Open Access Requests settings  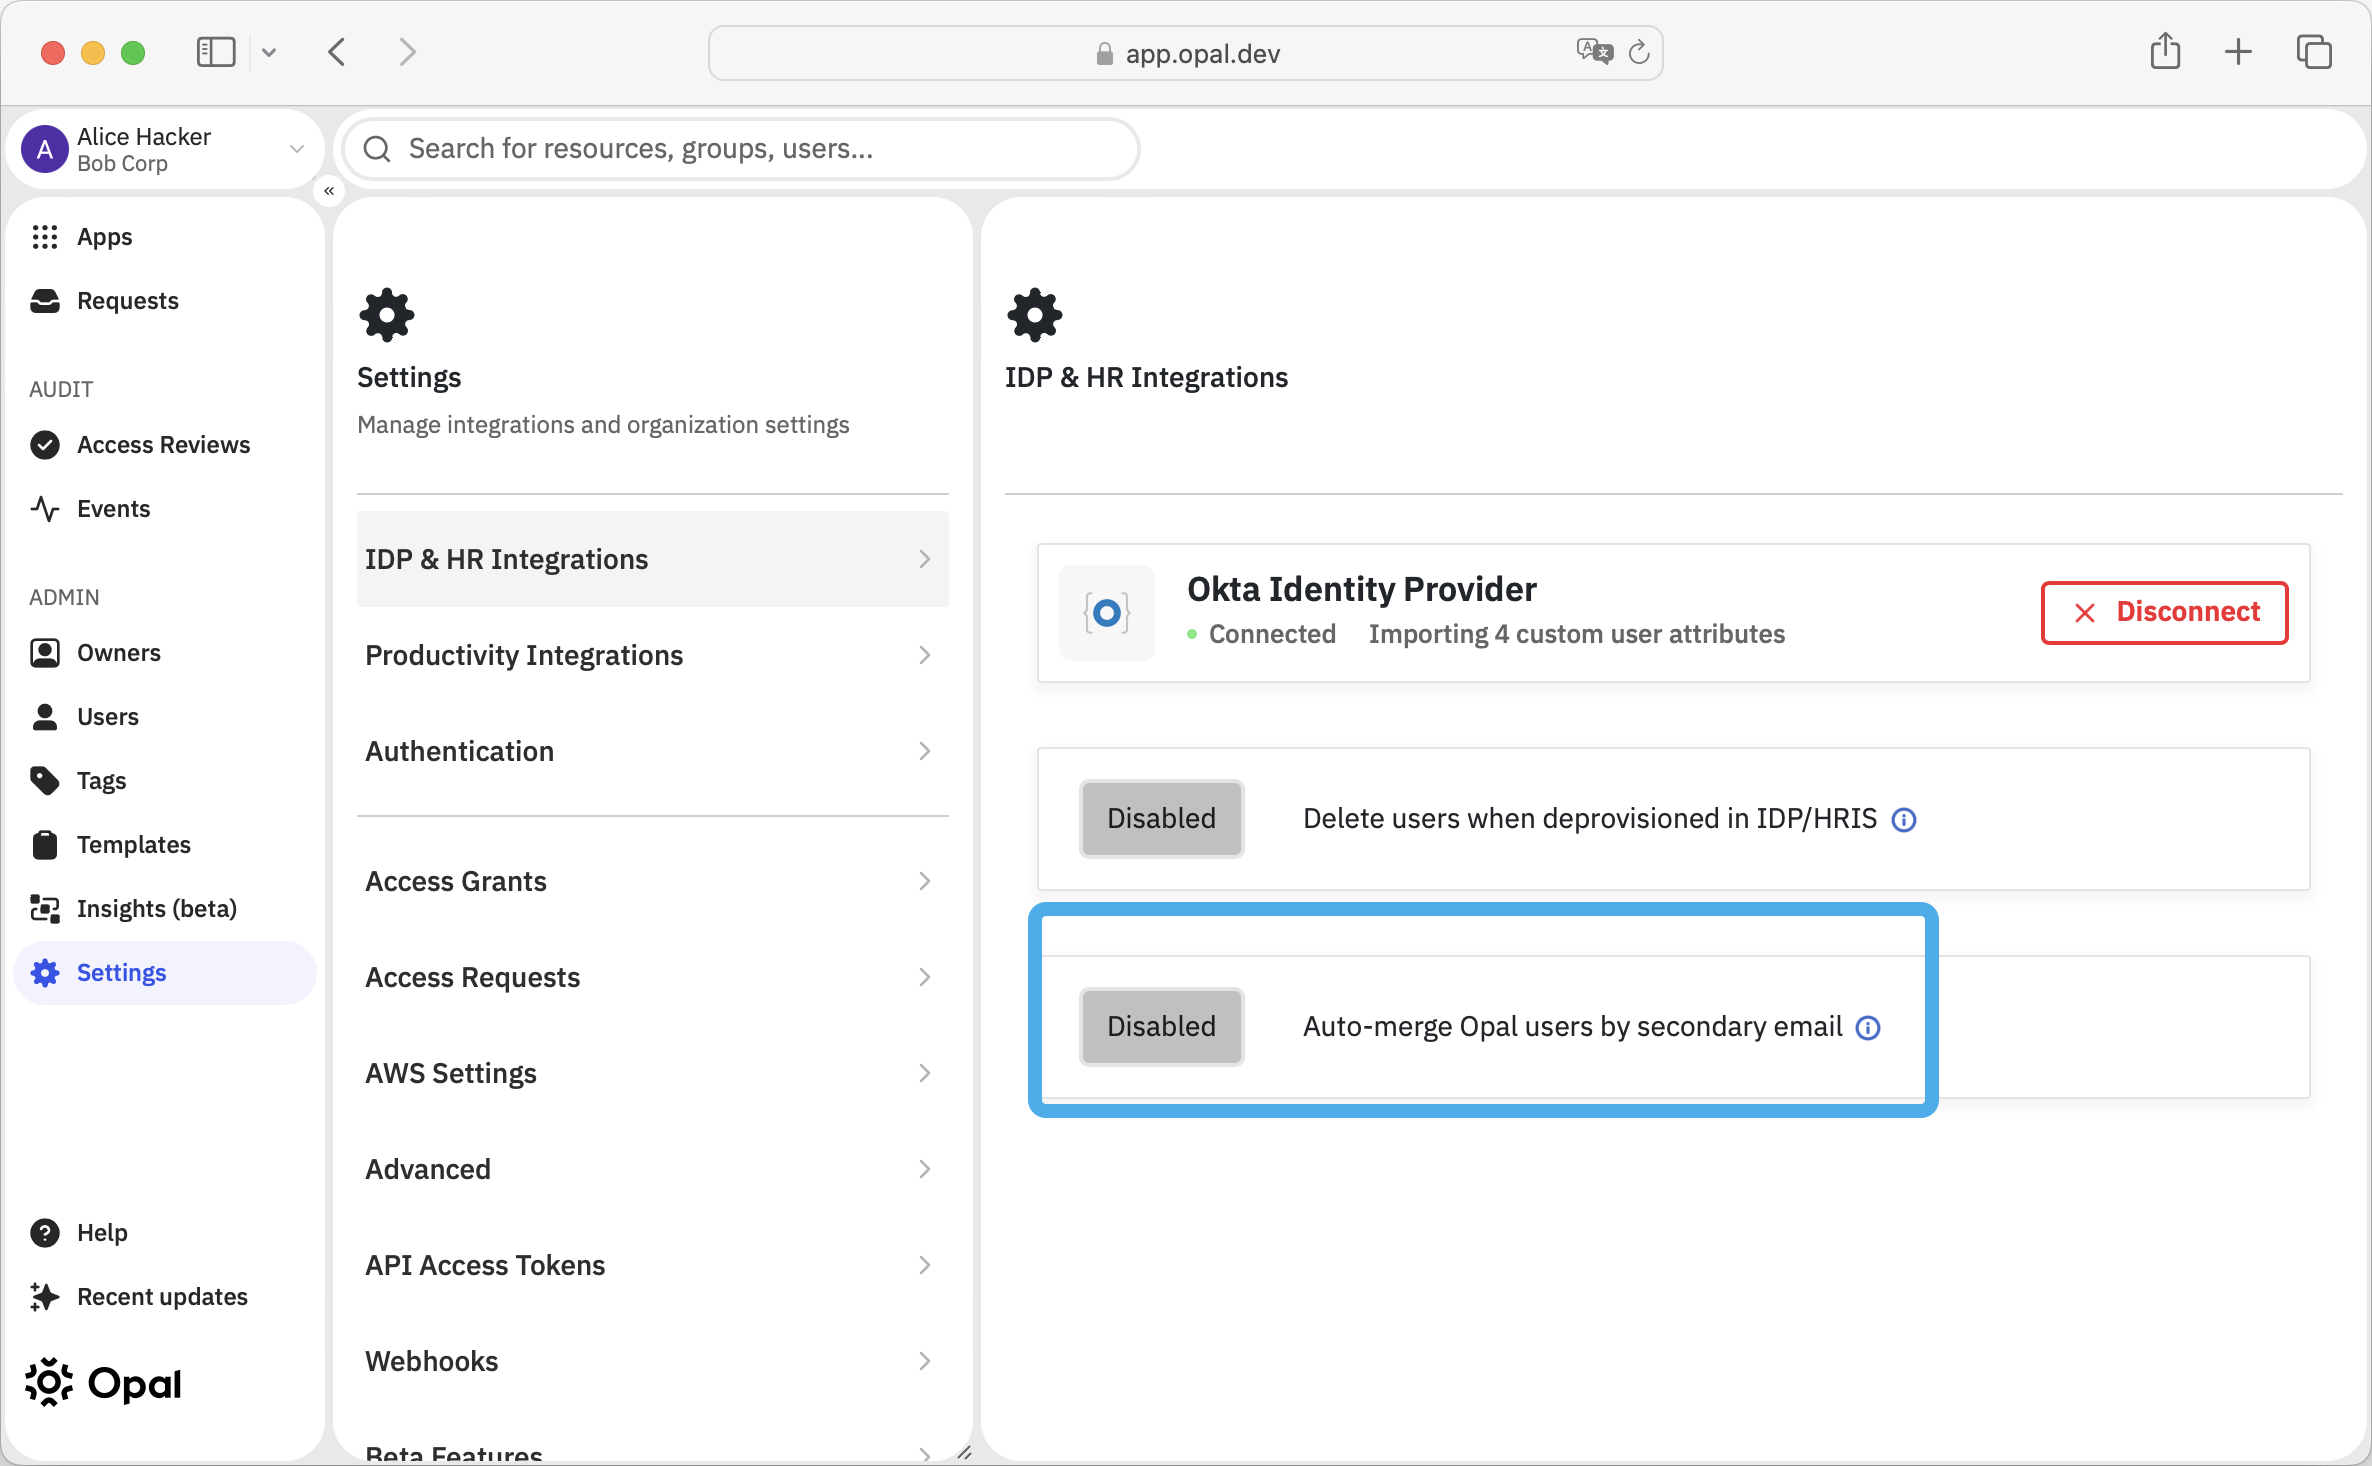(x=652, y=977)
